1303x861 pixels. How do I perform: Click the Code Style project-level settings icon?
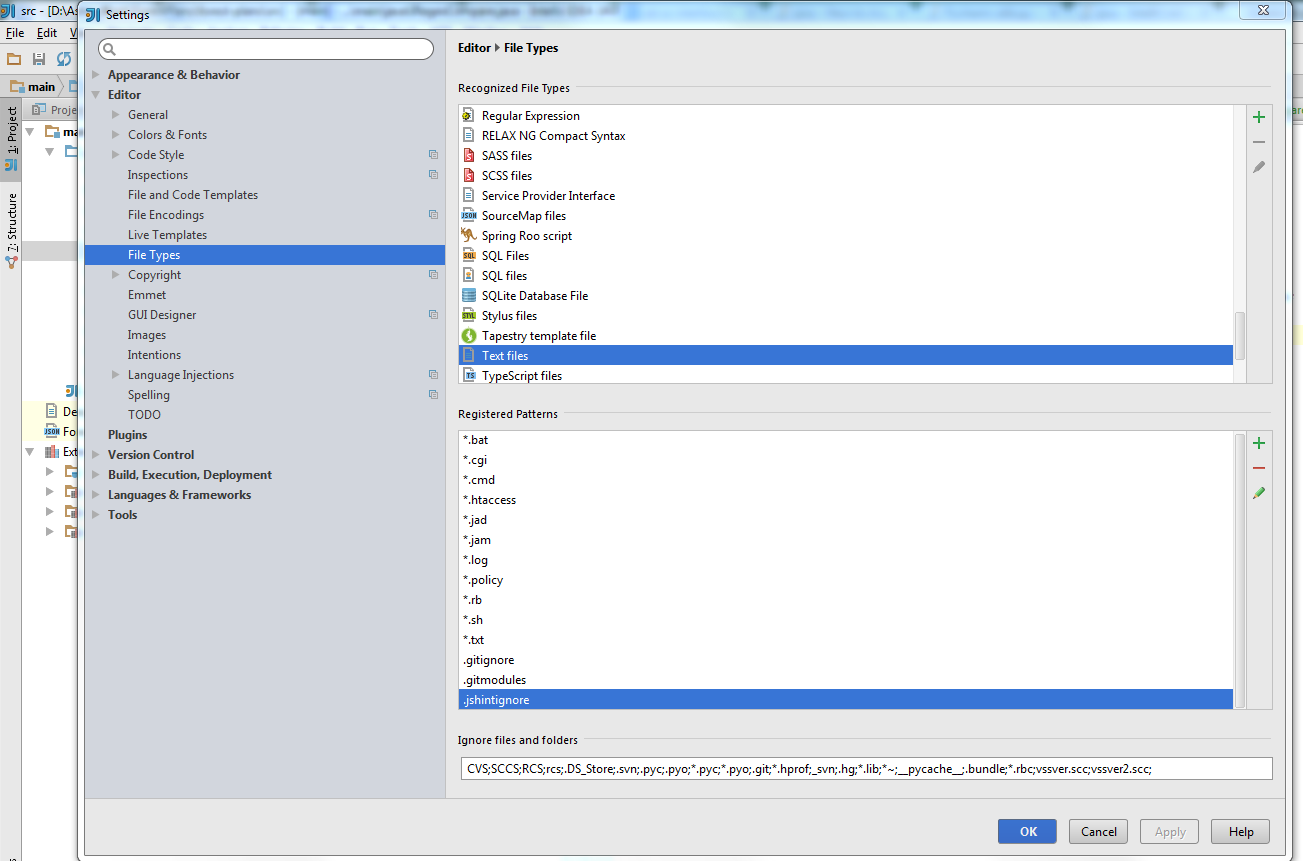point(433,155)
